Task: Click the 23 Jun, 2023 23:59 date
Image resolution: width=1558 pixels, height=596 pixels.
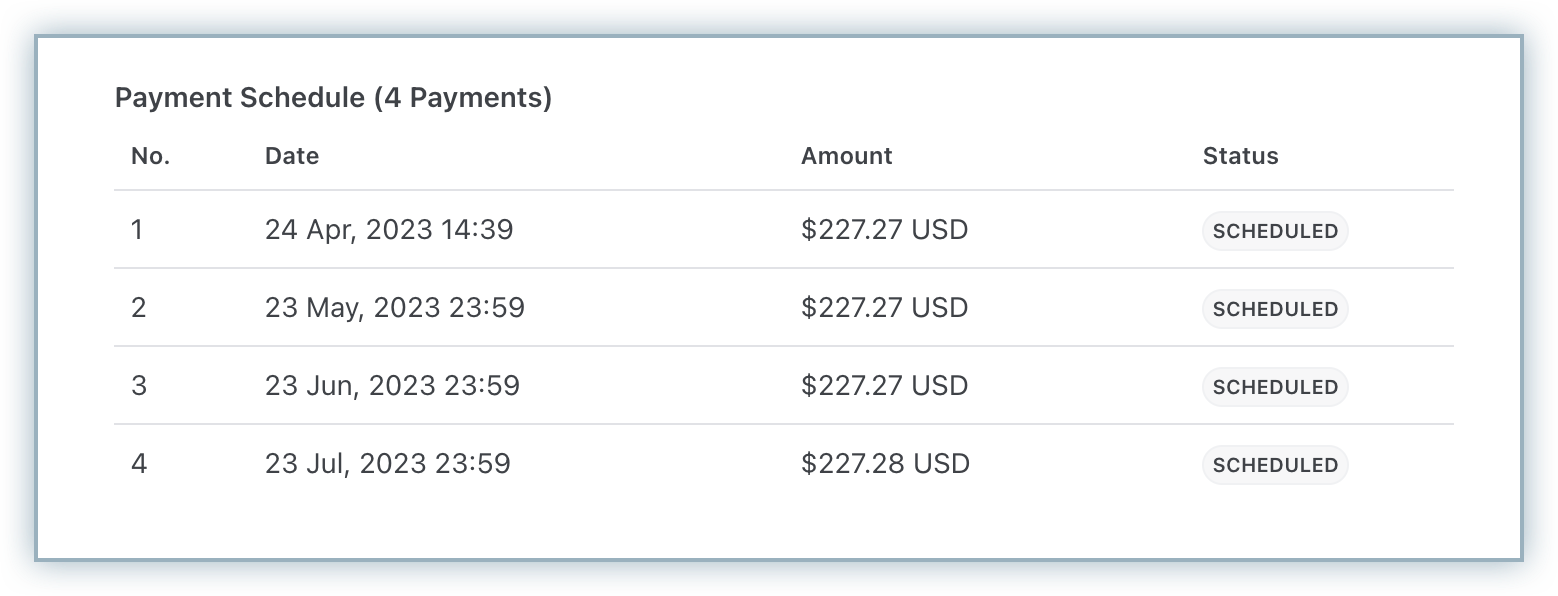Action: coord(392,386)
